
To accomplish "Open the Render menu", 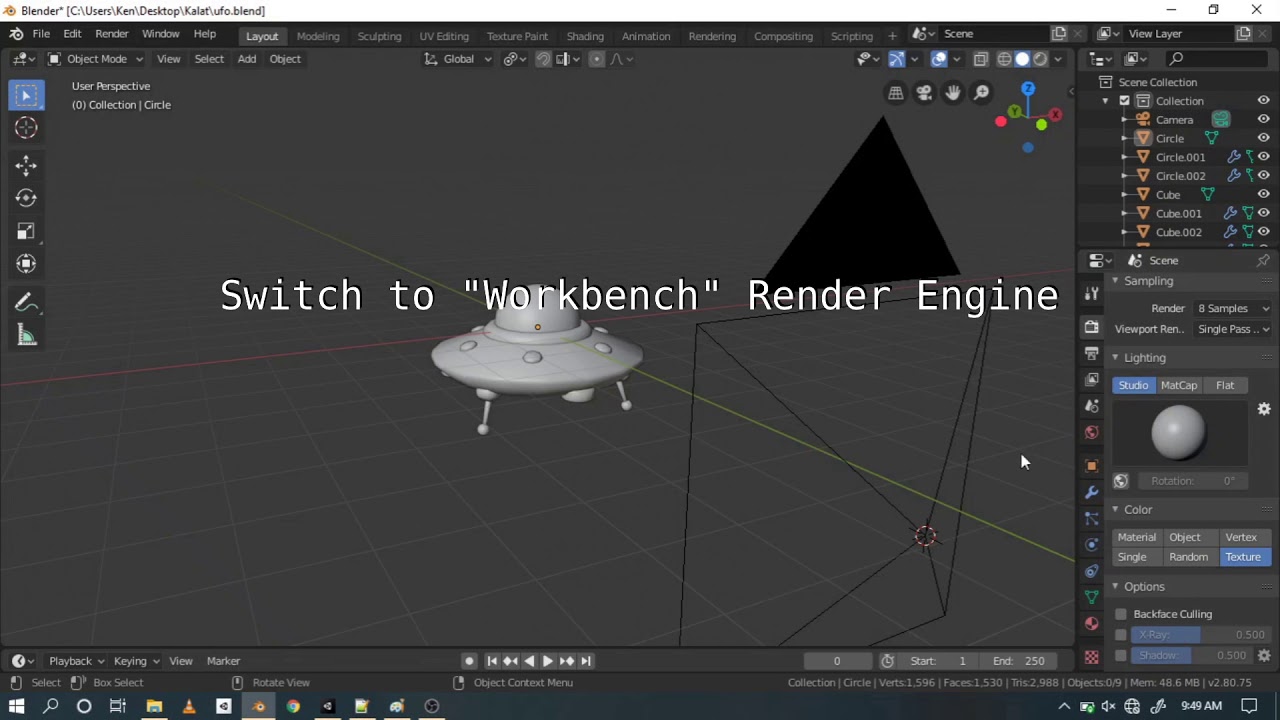I will click(112, 34).
